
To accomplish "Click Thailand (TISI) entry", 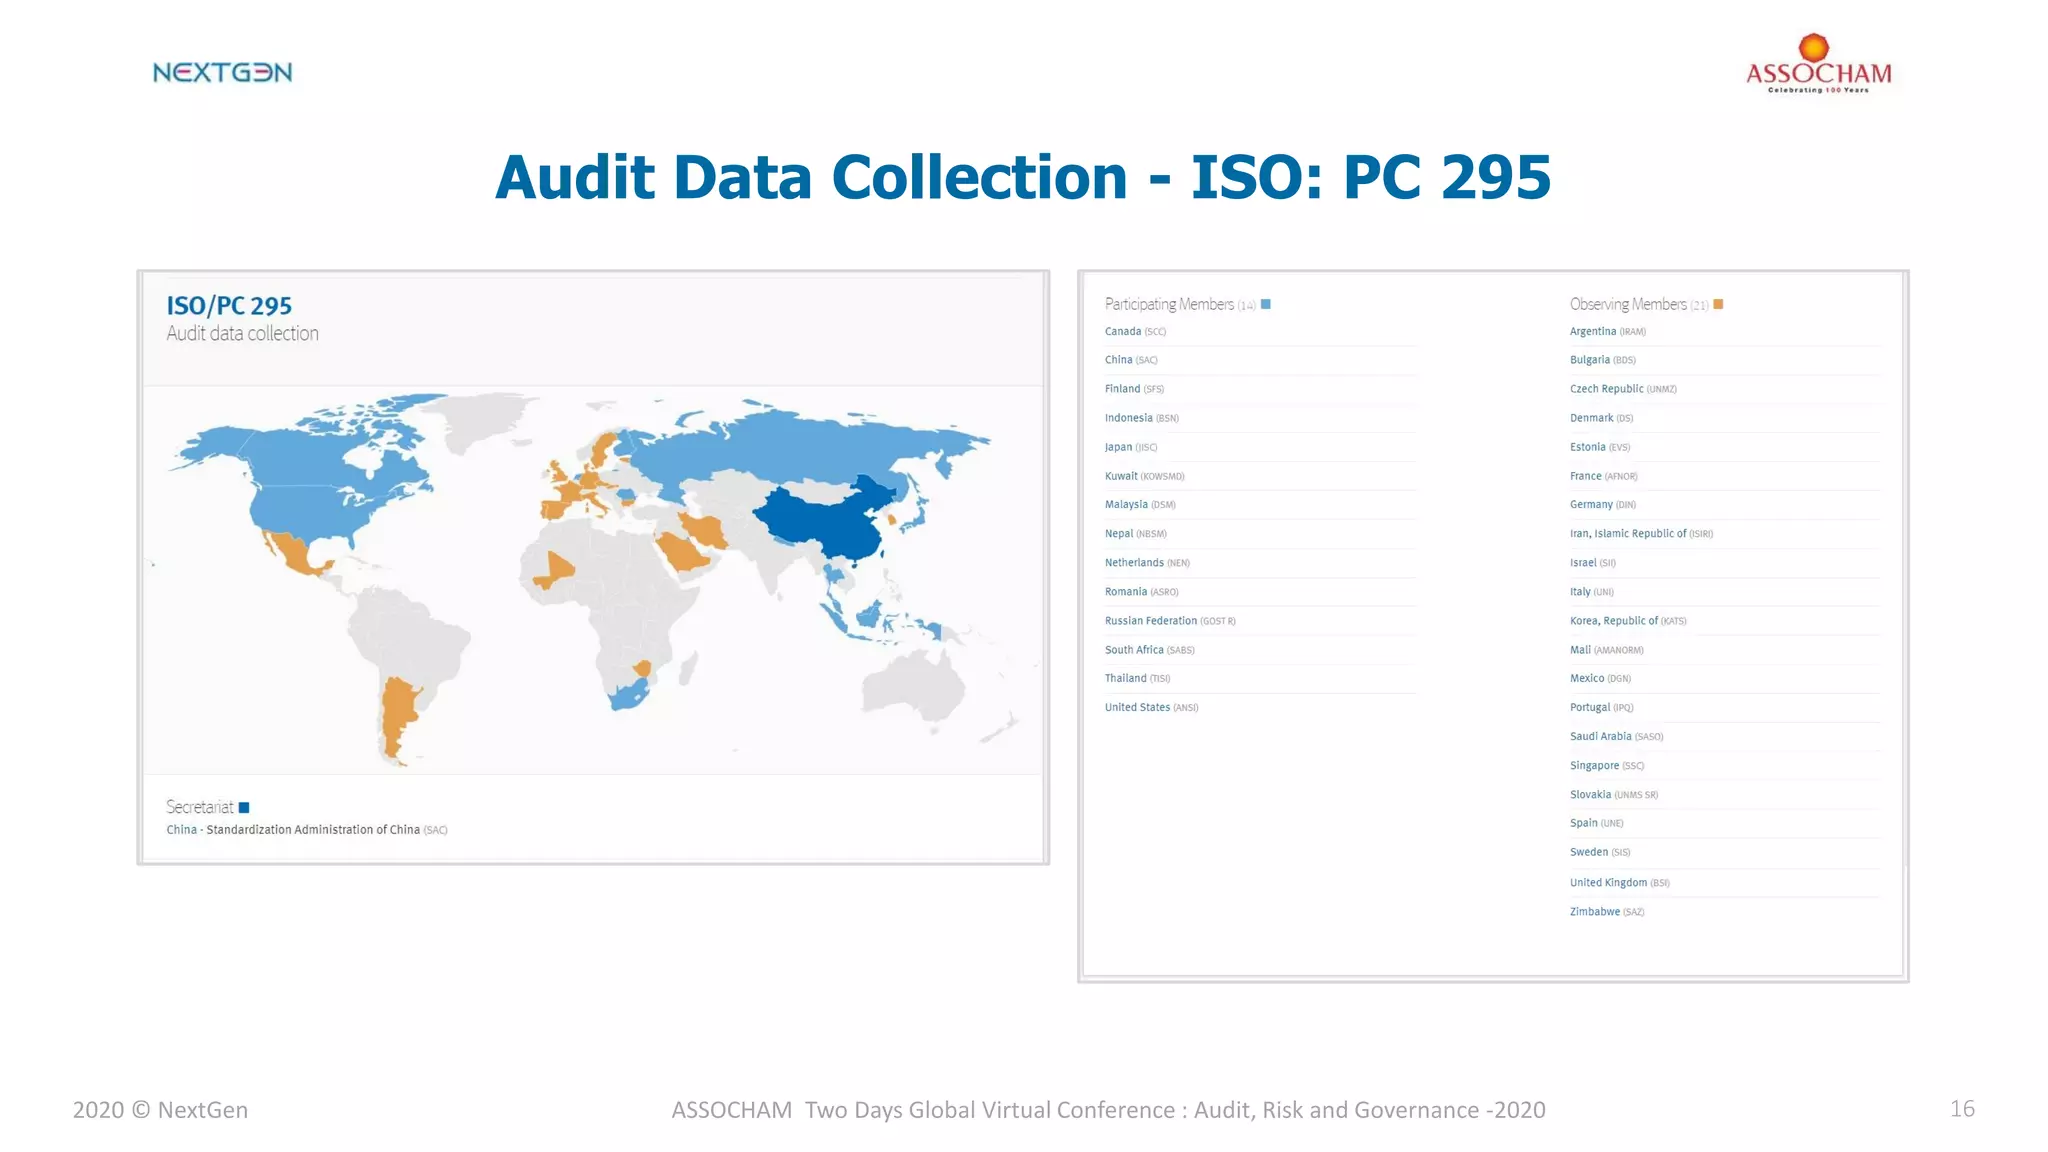I will pos(1137,678).
